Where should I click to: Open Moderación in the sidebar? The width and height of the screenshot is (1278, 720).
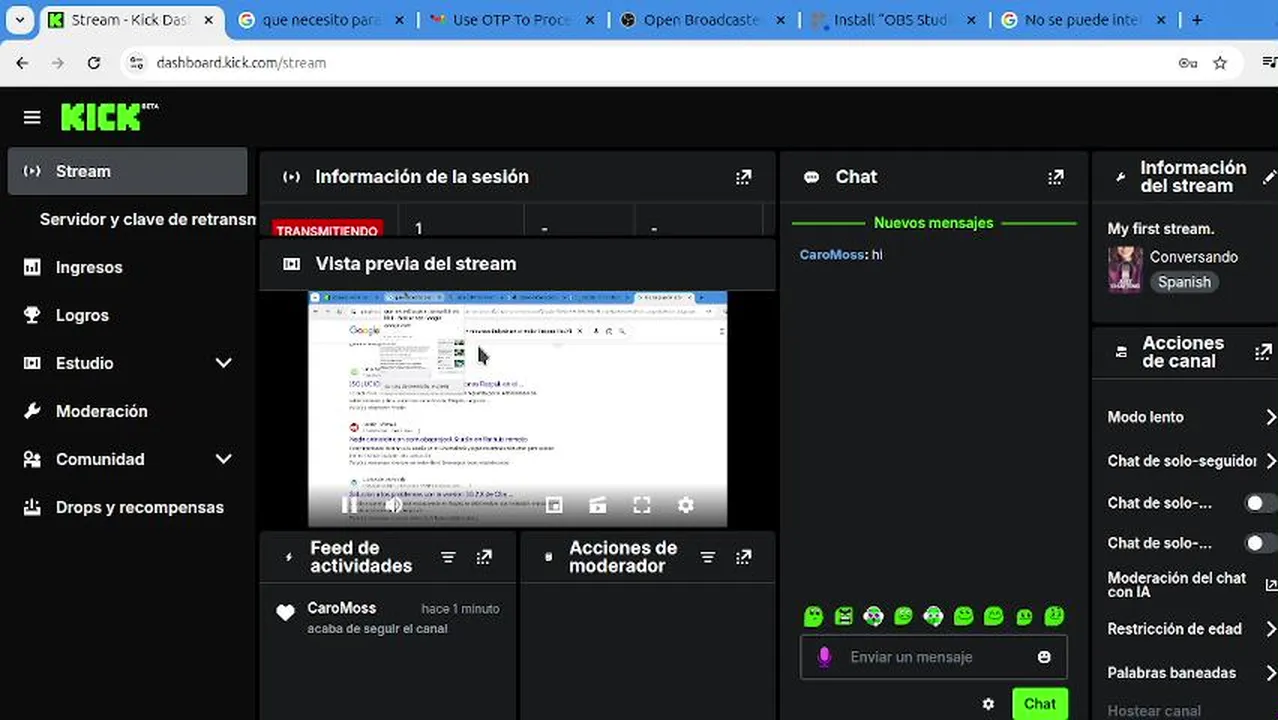point(127,411)
